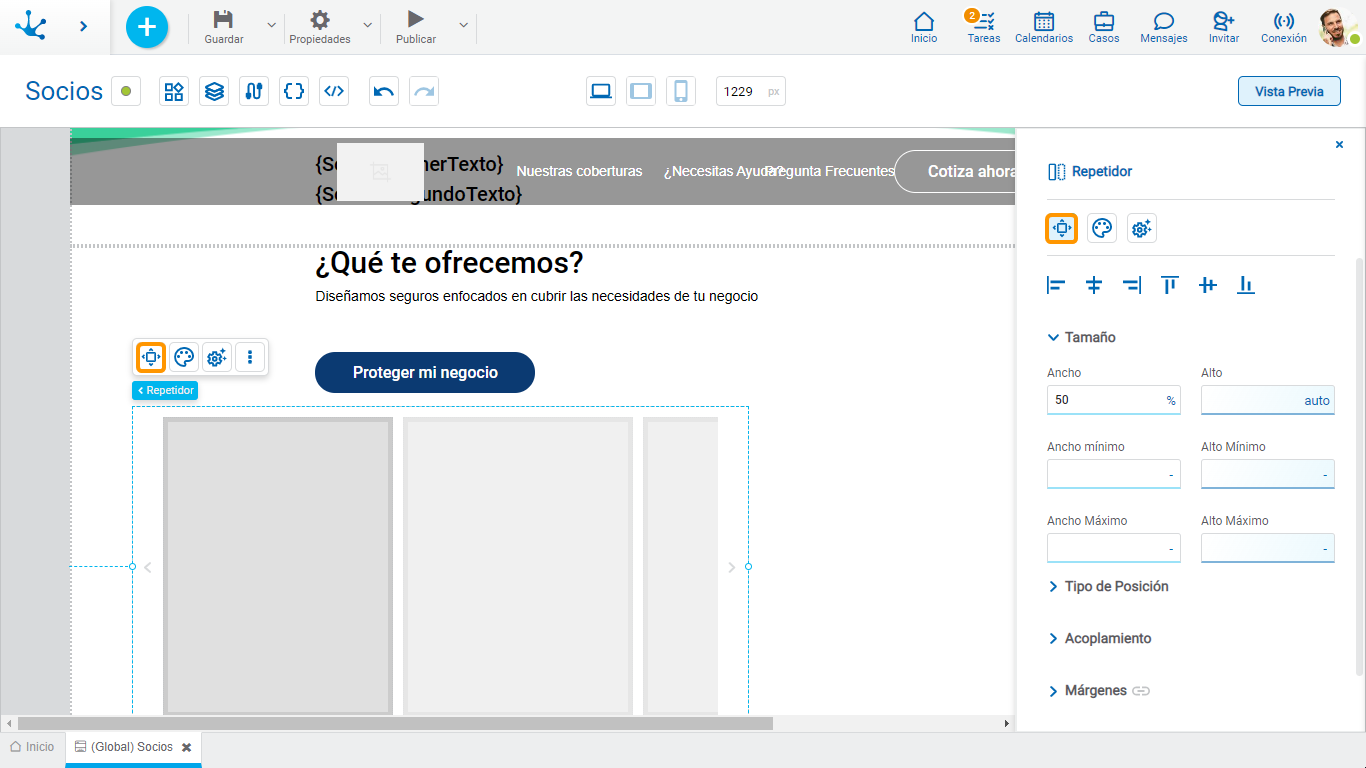The image size is (1366, 768).
Task: Click Proteger mi negocio button
Action: 425,372
